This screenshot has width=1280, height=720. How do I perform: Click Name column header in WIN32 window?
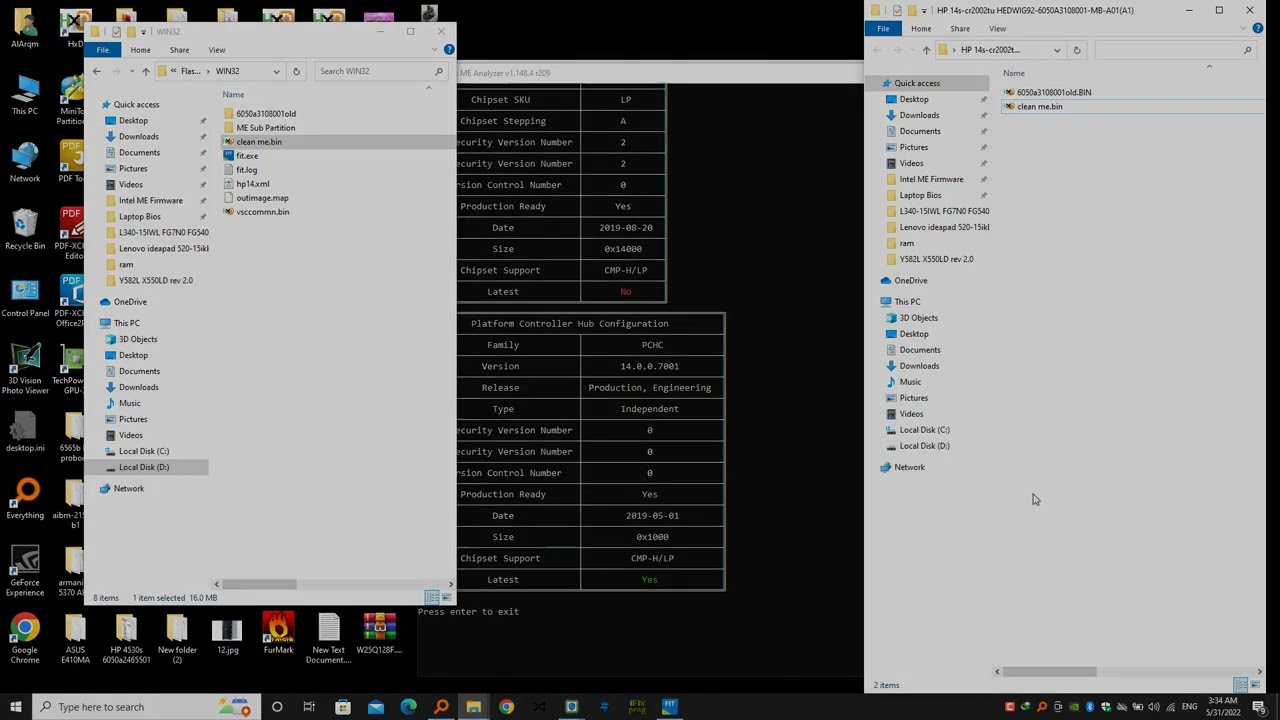(x=233, y=95)
